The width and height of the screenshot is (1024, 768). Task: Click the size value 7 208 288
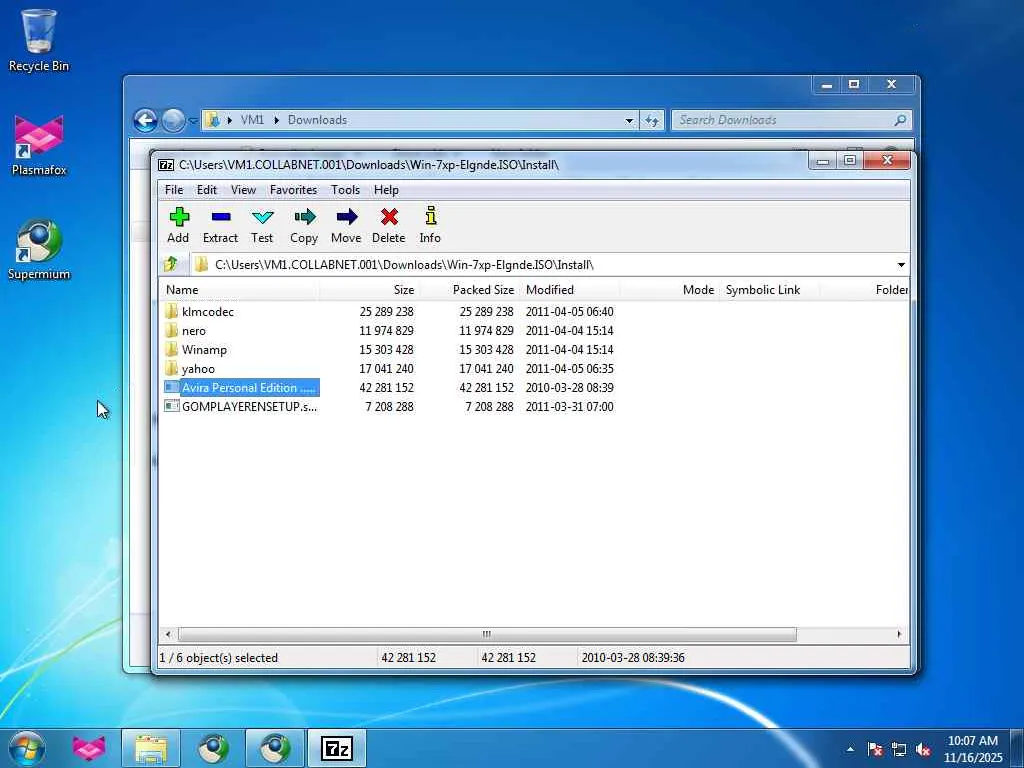click(x=389, y=406)
